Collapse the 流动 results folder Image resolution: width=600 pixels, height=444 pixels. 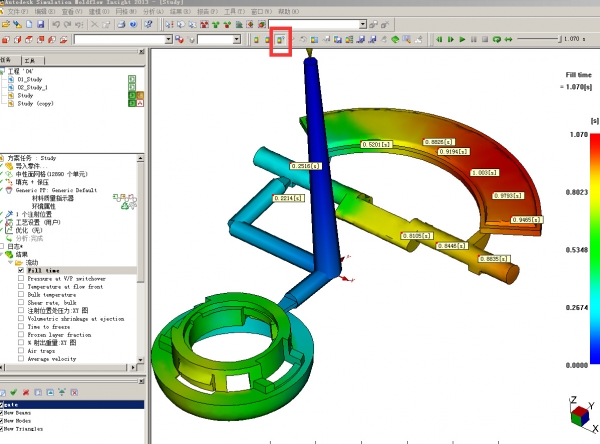pyautogui.click(x=11, y=263)
